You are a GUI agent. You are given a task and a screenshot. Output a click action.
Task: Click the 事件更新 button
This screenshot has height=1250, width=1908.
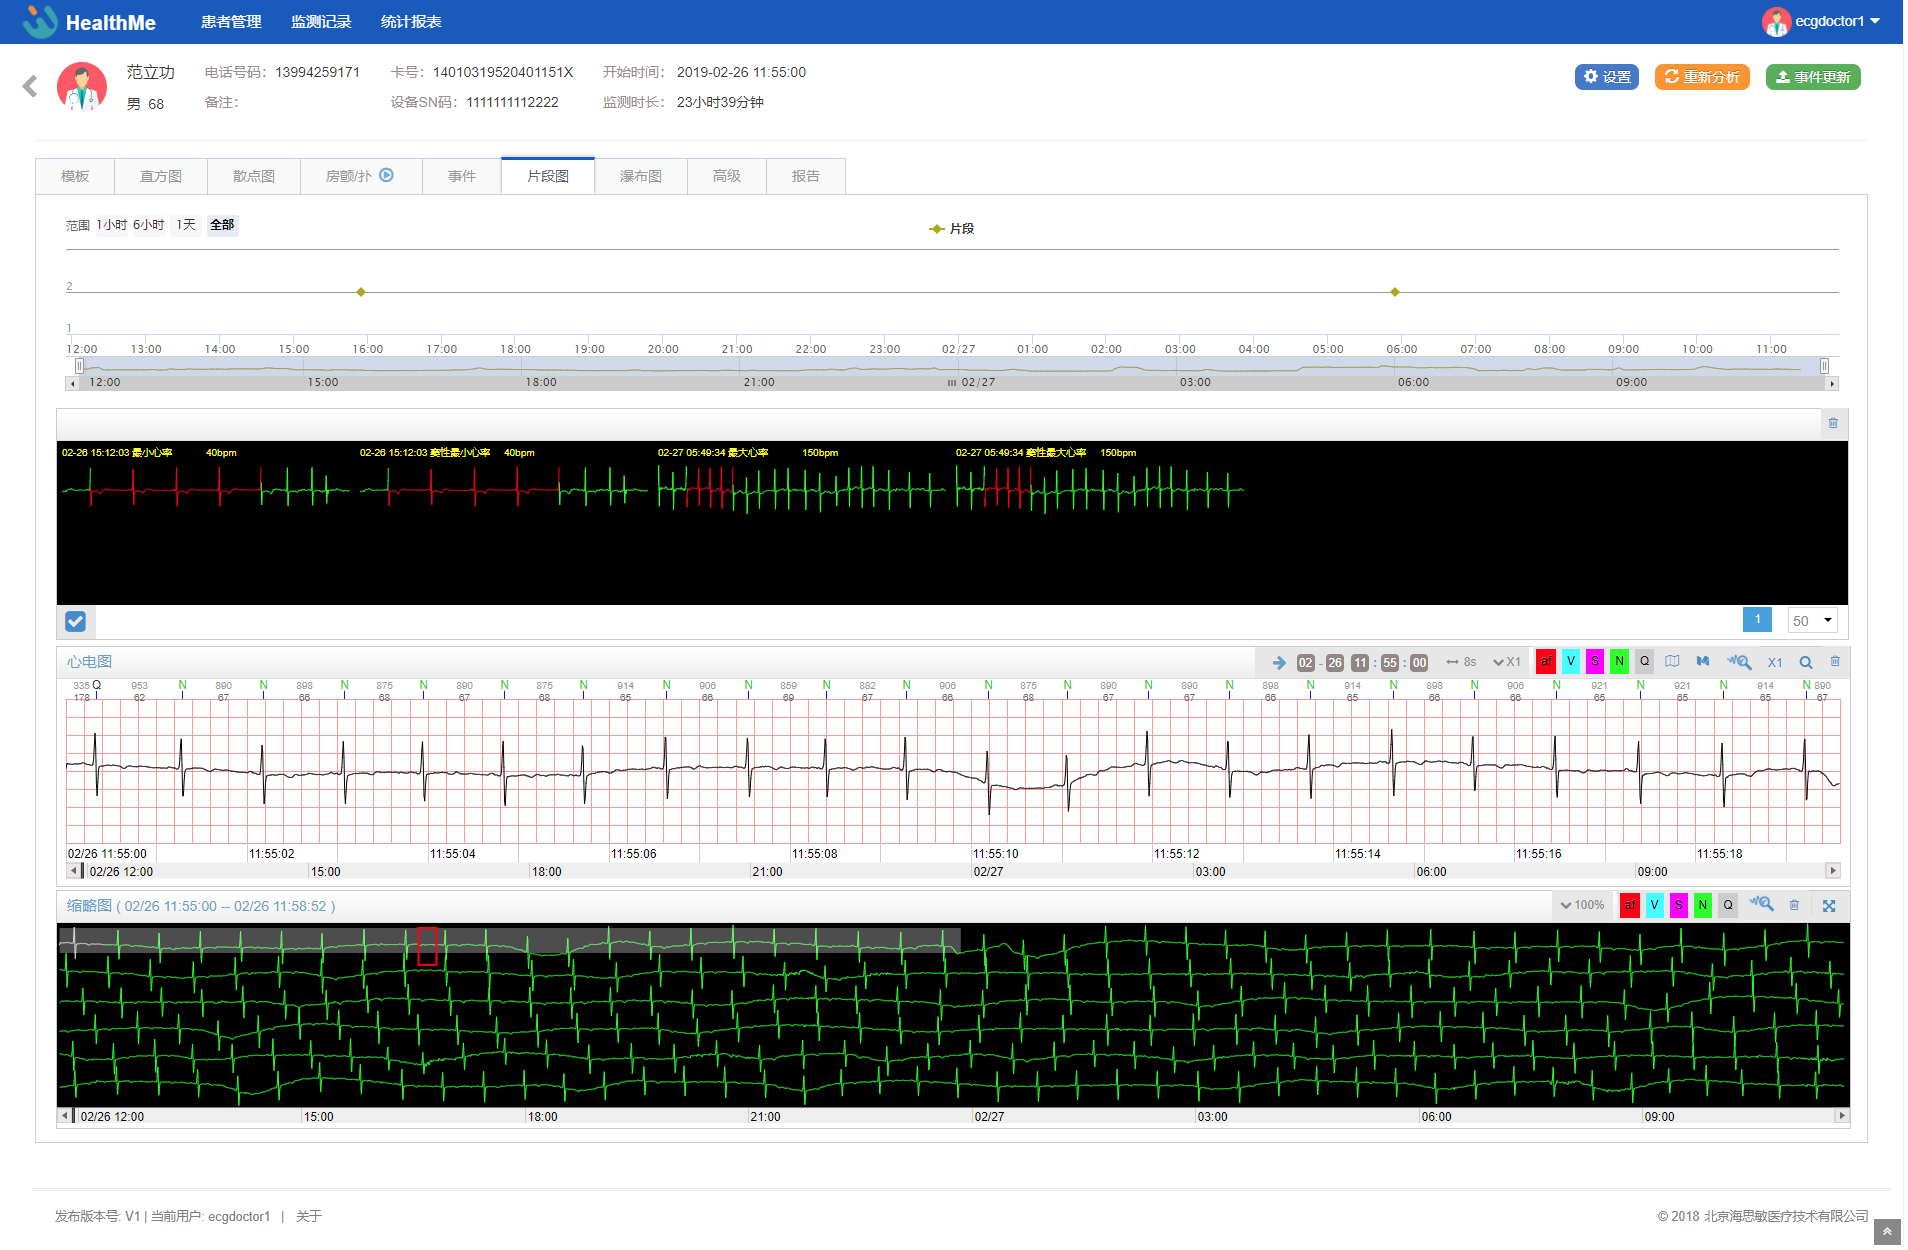click(x=1812, y=77)
